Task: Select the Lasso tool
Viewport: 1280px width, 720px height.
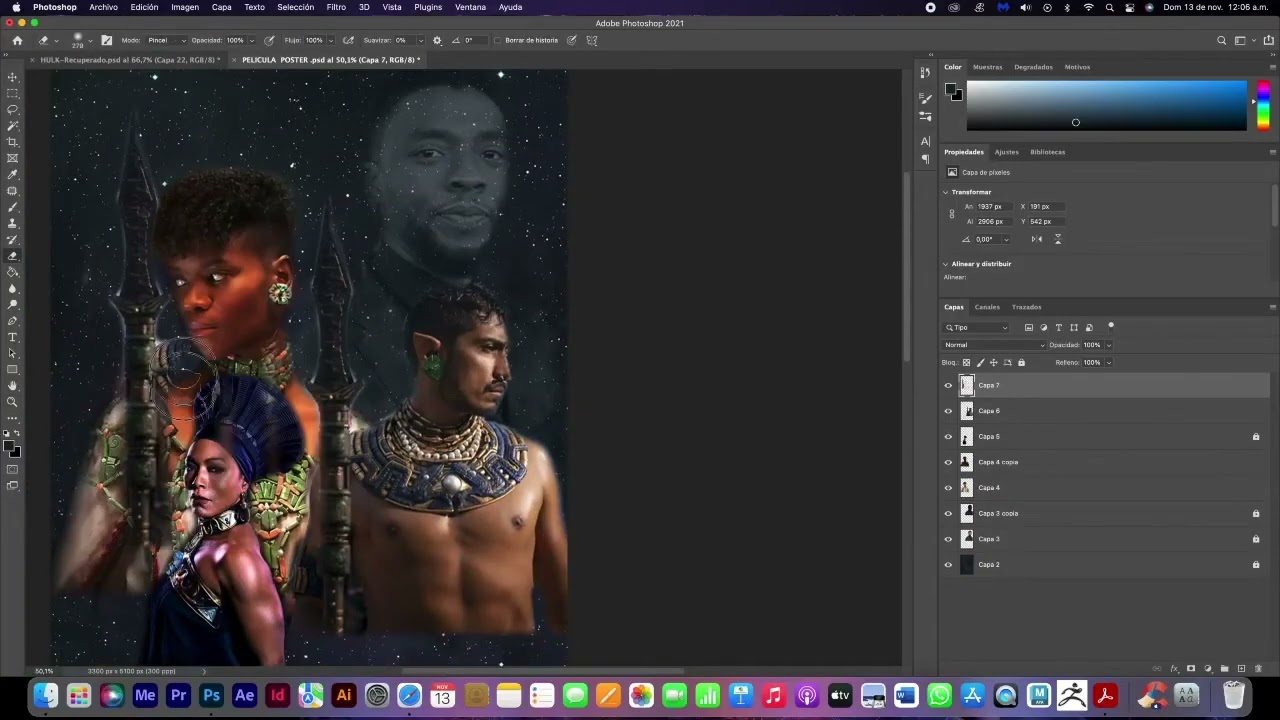Action: click(13, 109)
